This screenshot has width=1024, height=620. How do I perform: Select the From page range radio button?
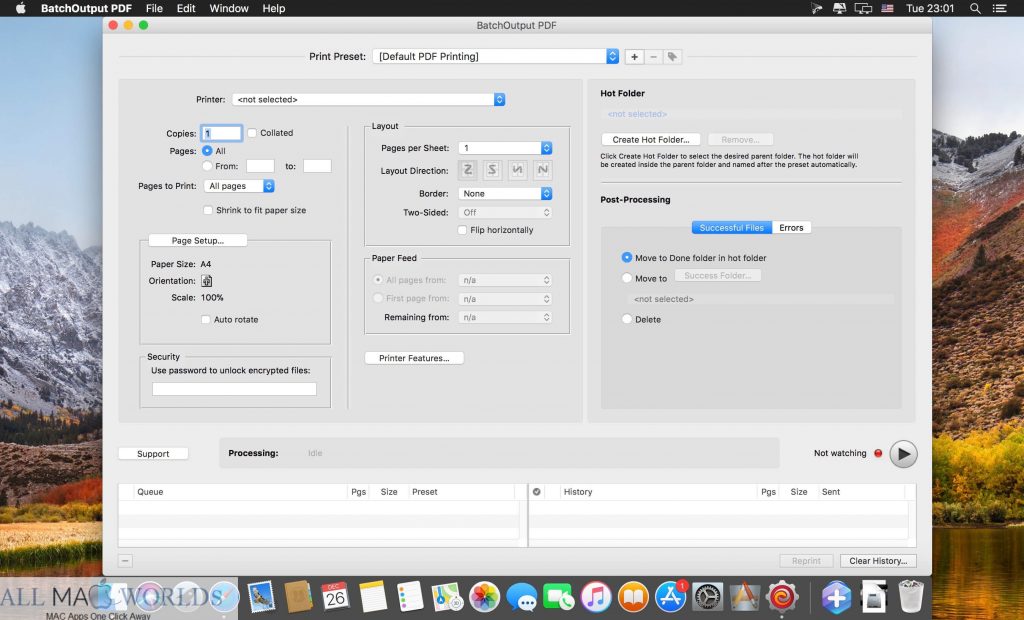(207, 167)
